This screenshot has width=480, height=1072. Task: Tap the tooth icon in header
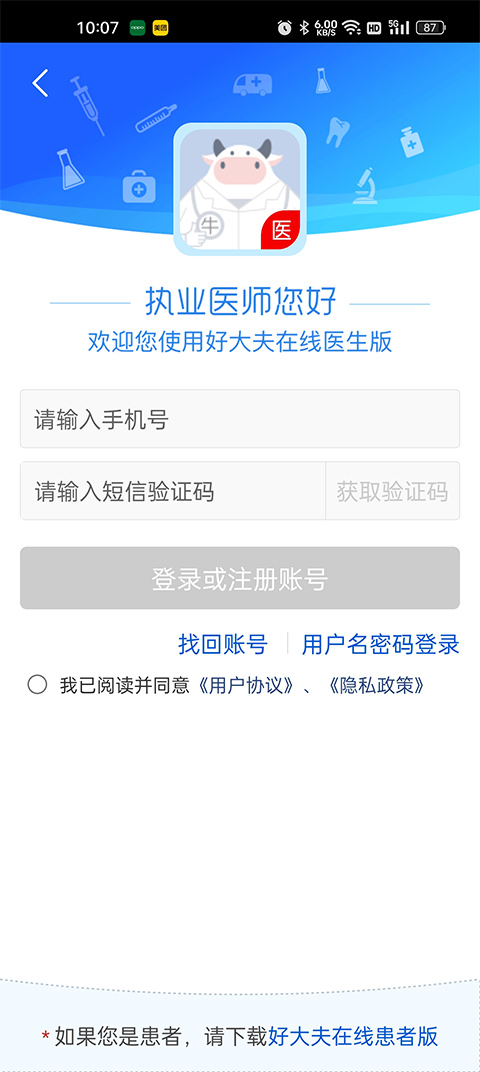[x=338, y=131]
